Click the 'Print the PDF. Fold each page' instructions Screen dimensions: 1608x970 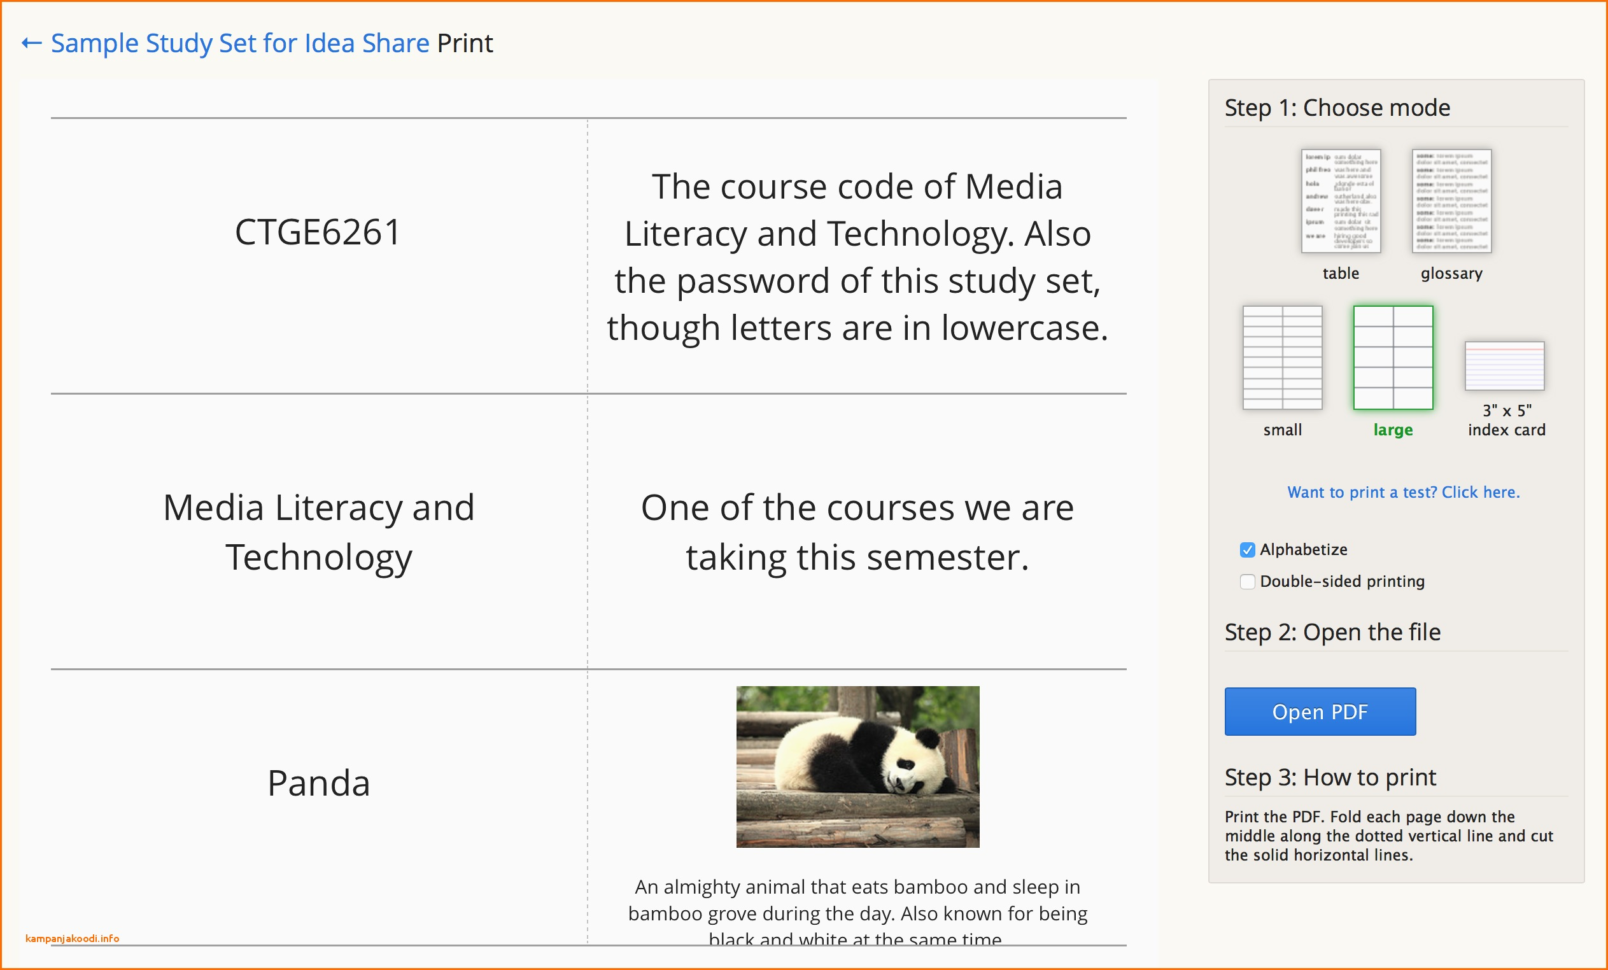click(x=1389, y=836)
